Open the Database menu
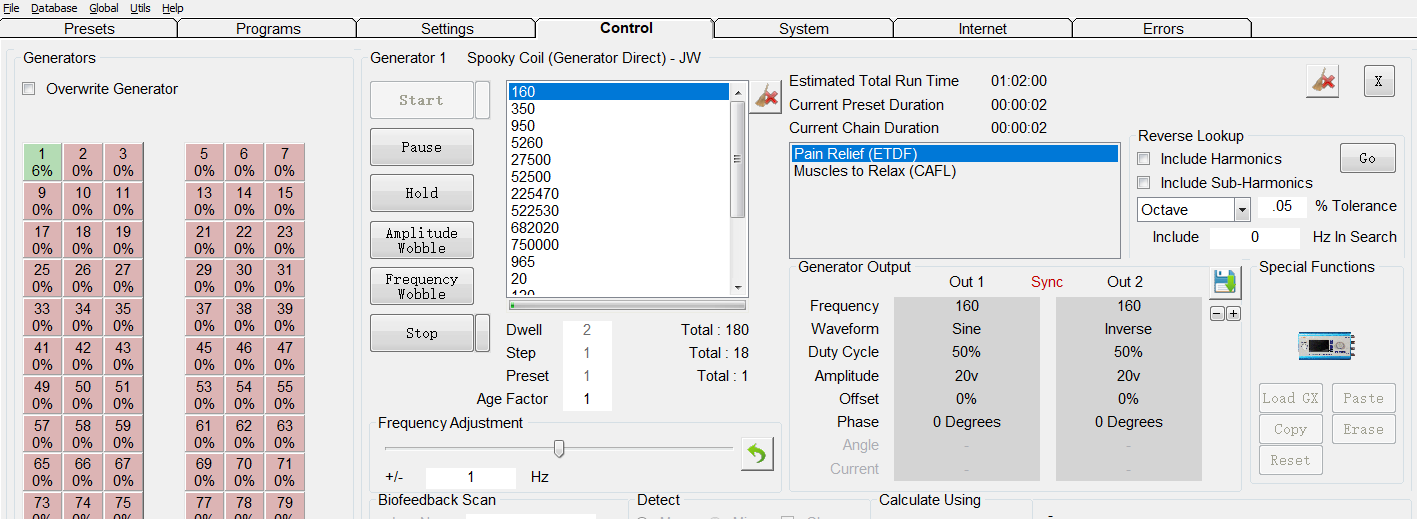Screen dimensions: 1417x519 (x=54, y=8)
